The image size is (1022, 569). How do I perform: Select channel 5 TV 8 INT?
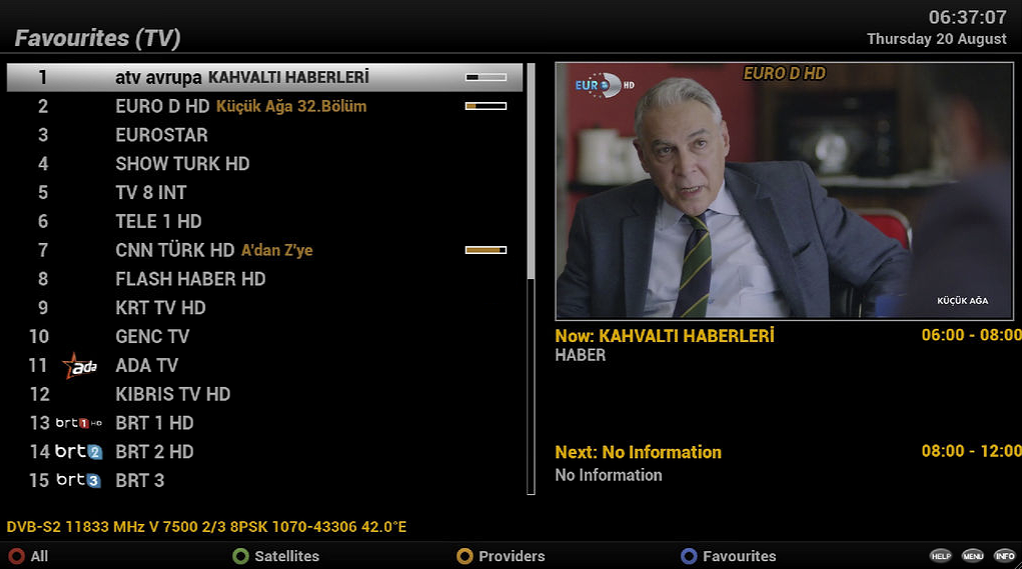[x=265, y=192]
